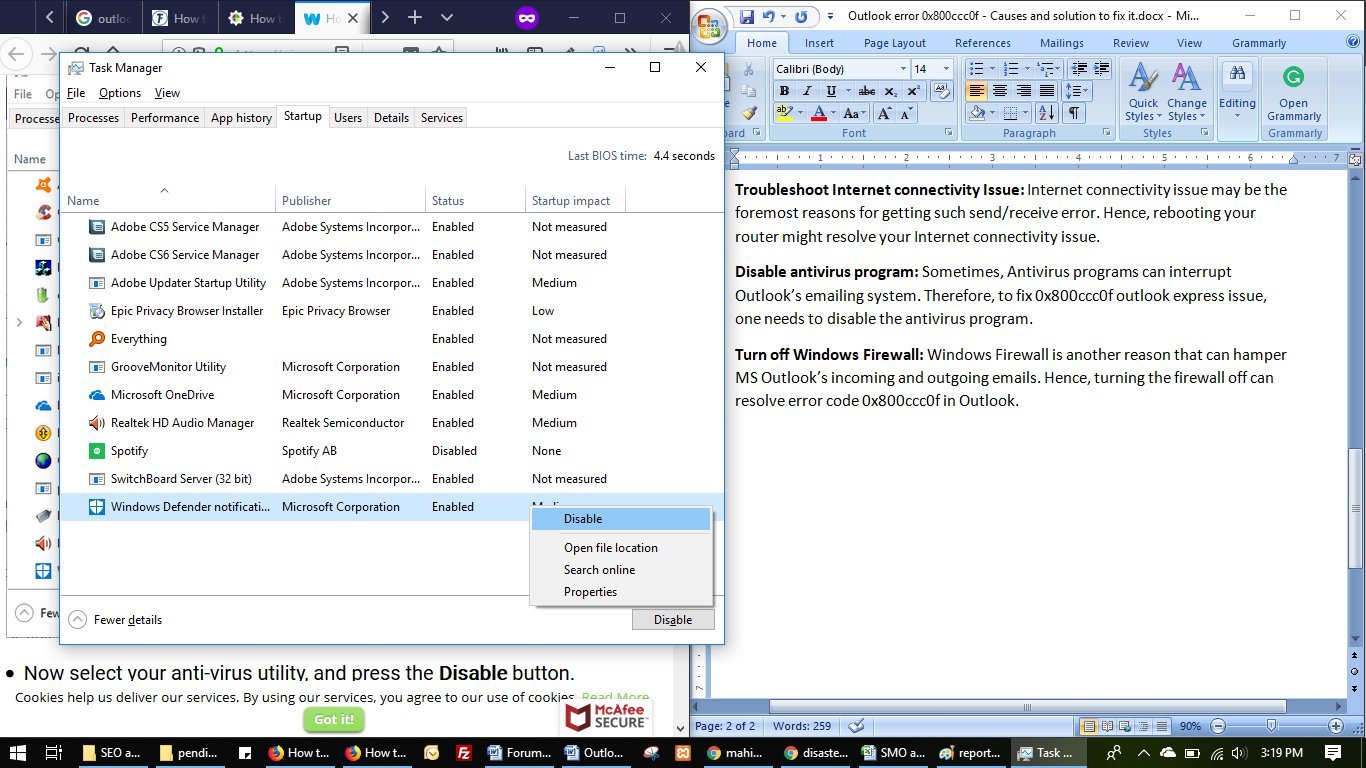The width and height of the screenshot is (1366, 768).
Task: Apply subscript formatting in Word
Action: [891, 91]
